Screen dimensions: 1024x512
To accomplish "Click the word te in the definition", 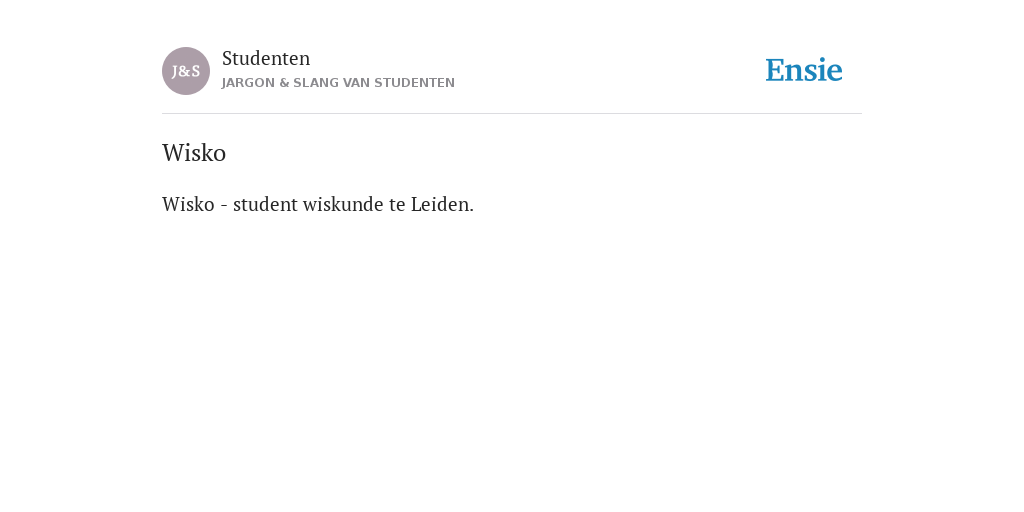I will (x=397, y=204).
